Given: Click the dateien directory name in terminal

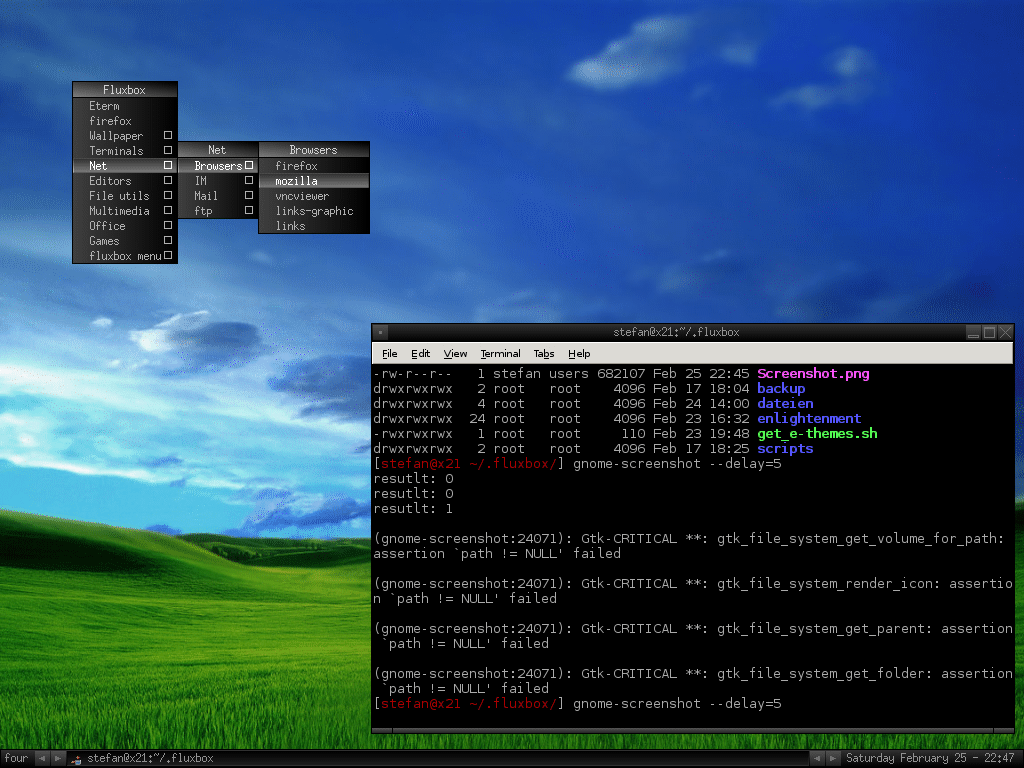Looking at the screenshot, I should [785, 404].
